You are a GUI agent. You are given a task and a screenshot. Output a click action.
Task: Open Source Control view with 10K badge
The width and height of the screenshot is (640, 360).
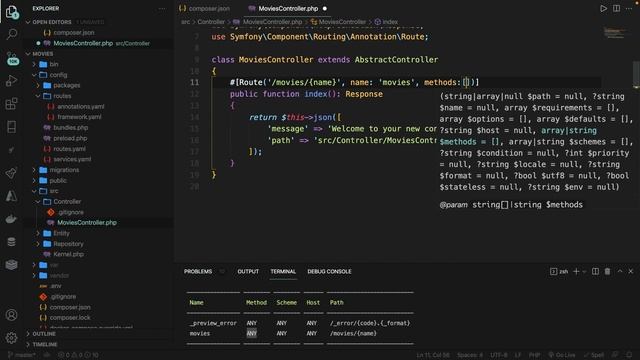[x=12, y=58]
